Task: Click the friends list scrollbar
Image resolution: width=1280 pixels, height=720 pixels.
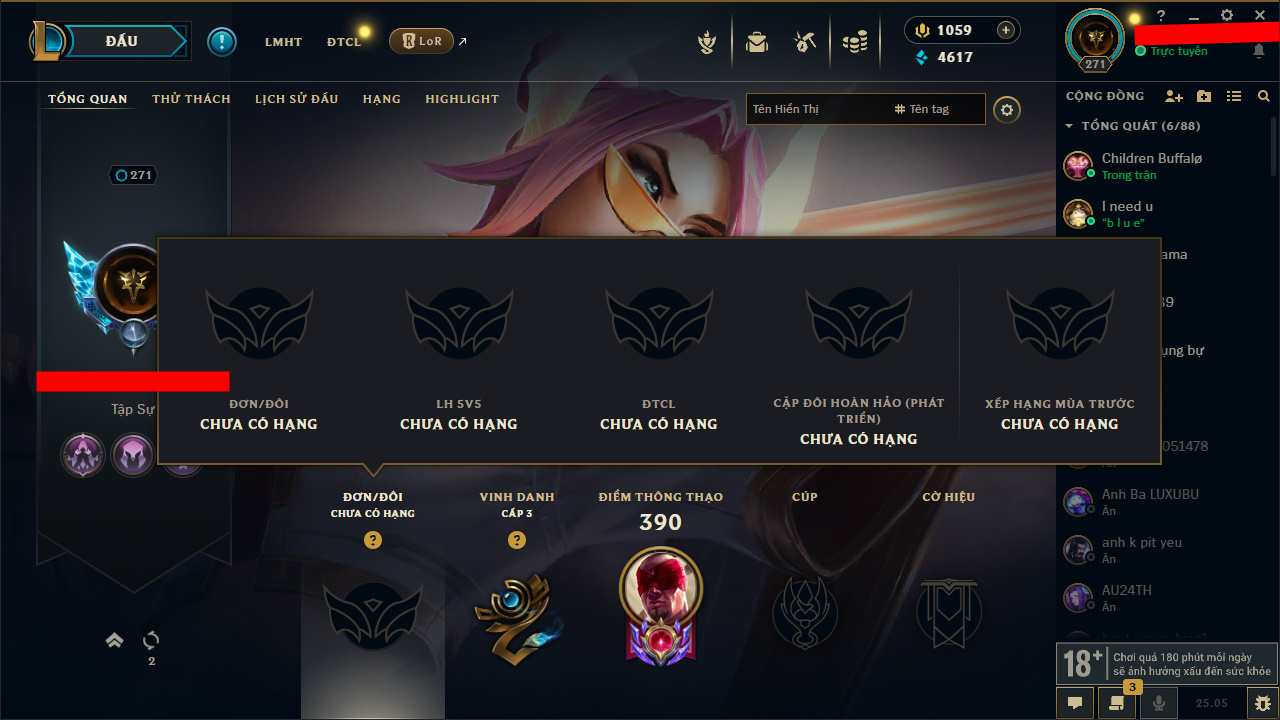Action: 1274,146
